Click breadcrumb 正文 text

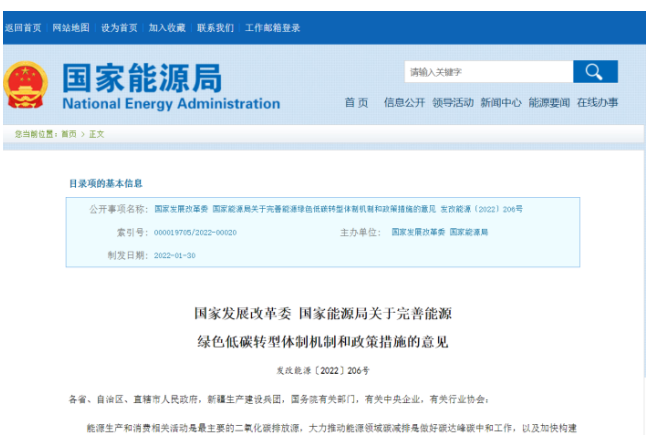[96, 134]
